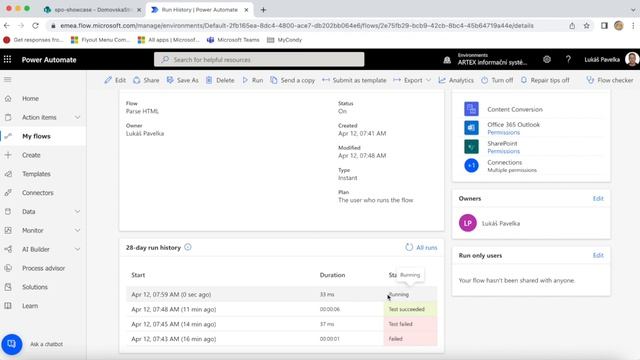This screenshot has height=360, width=640.
Task: Click the browser address bar
Action: pos(297,26)
